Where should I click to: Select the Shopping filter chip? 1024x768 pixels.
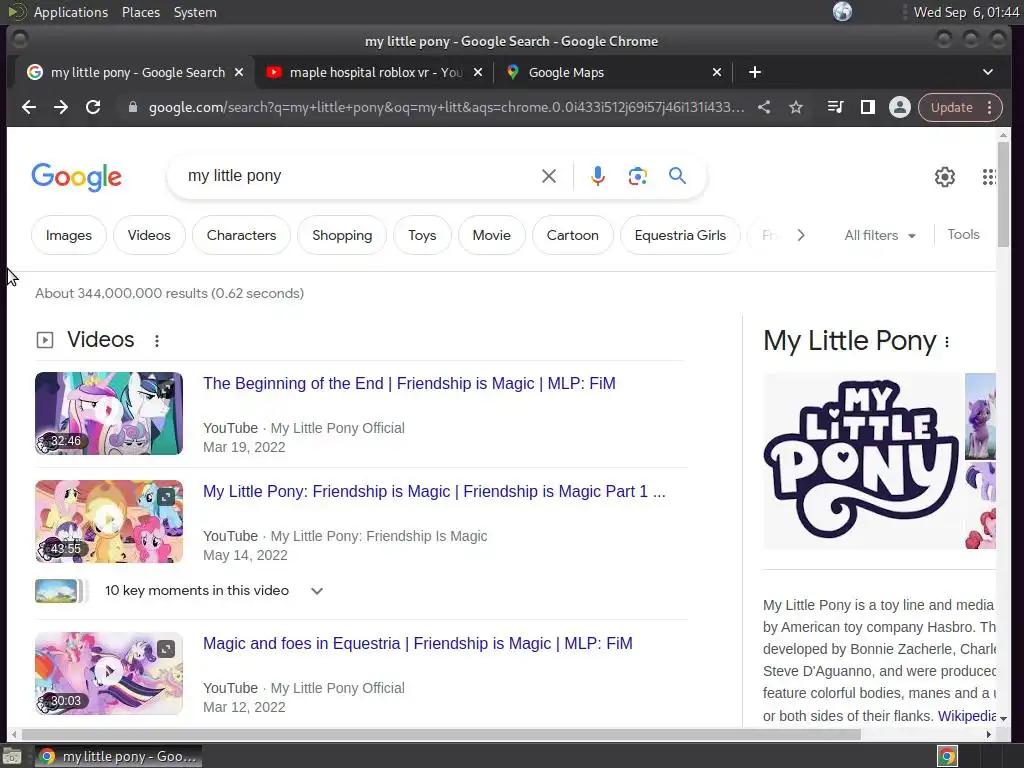point(342,235)
